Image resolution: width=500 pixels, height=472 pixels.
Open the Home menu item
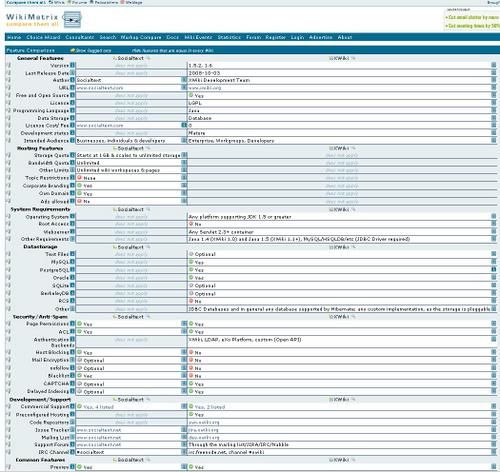click(14, 37)
